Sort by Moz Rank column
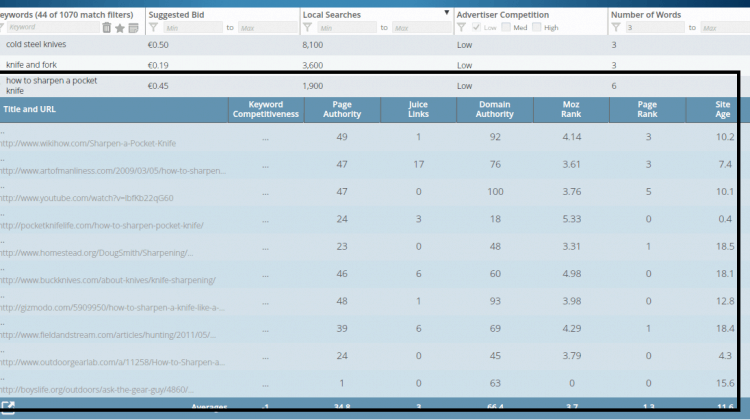The width and height of the screenshot is (750, 420). pos(571,109)
